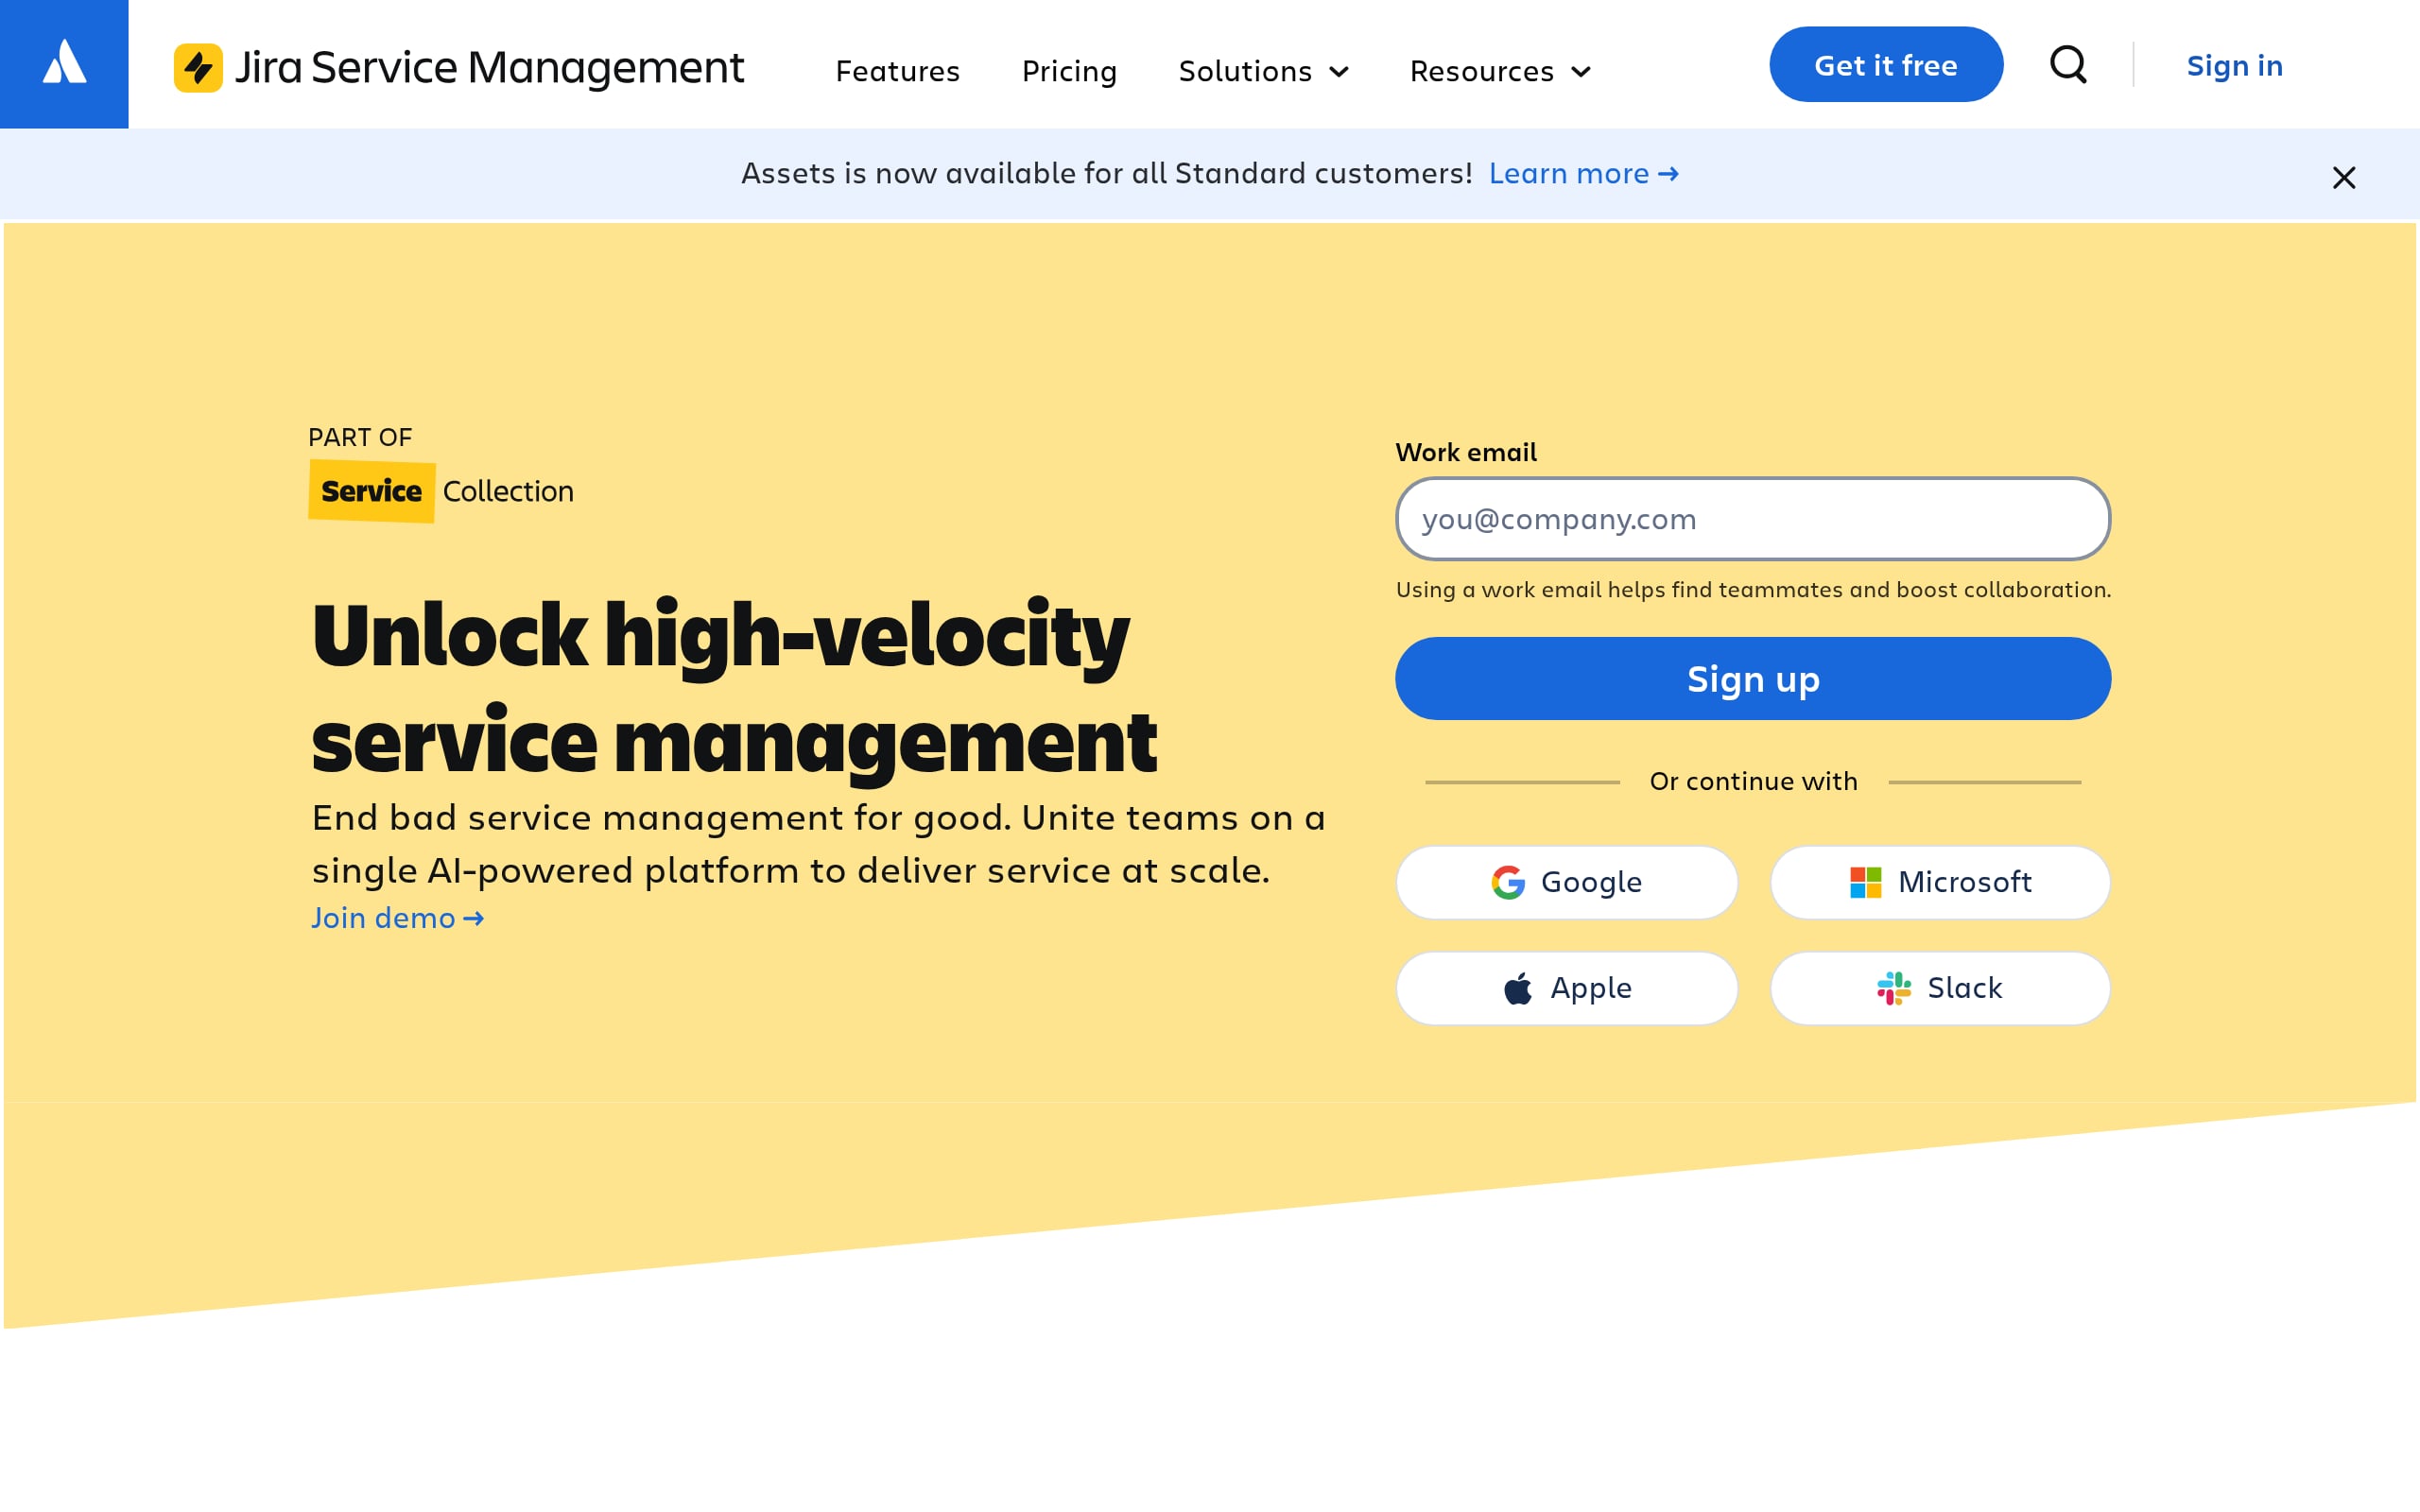The image size is (2420, 1512).
Task: Click the Get it free button
Action: (x=1886, y=64)
